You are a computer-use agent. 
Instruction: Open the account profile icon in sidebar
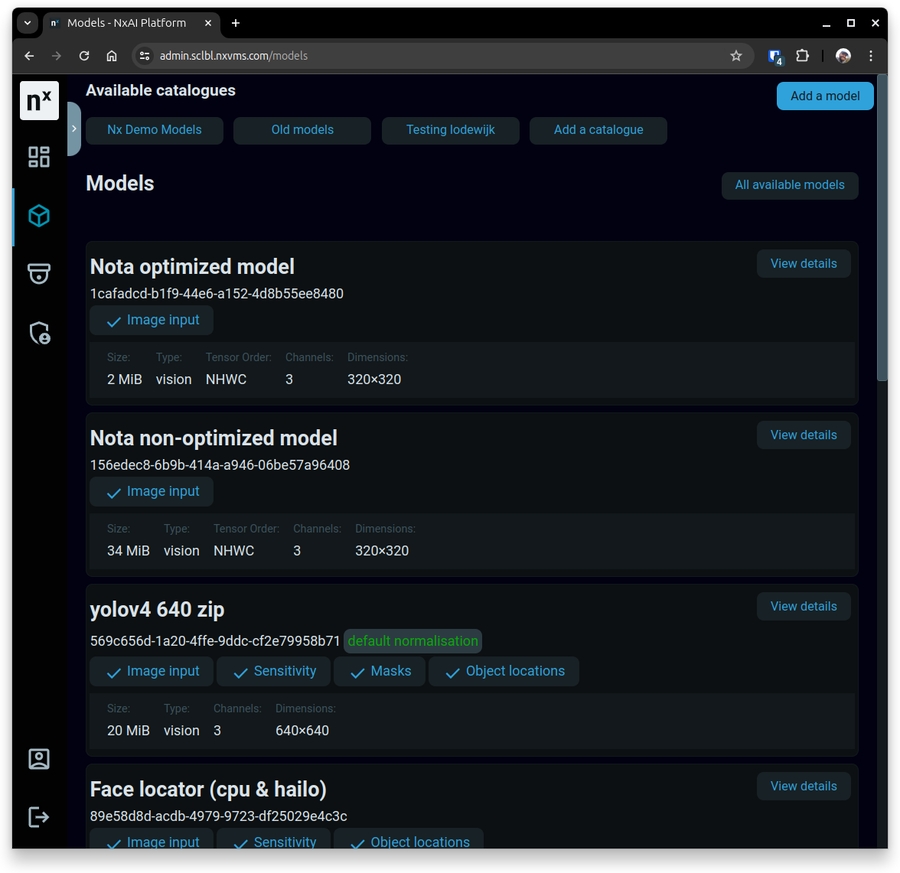point(39,759)
